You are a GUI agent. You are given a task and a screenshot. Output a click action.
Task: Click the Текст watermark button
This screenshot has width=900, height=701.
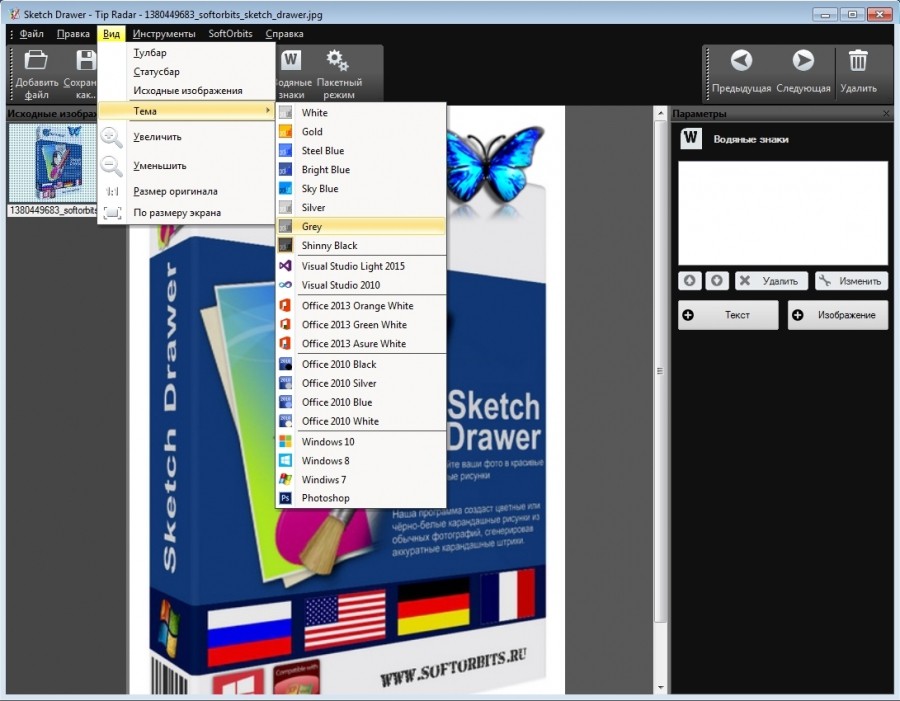tap(728, 314)
